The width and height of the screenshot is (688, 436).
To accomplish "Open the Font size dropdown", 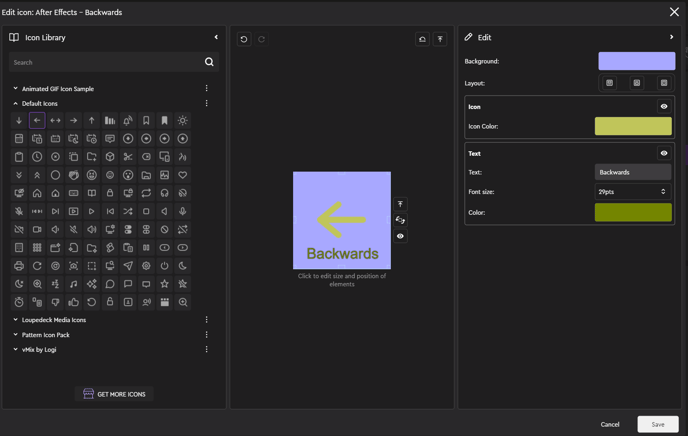I will 633,191.
